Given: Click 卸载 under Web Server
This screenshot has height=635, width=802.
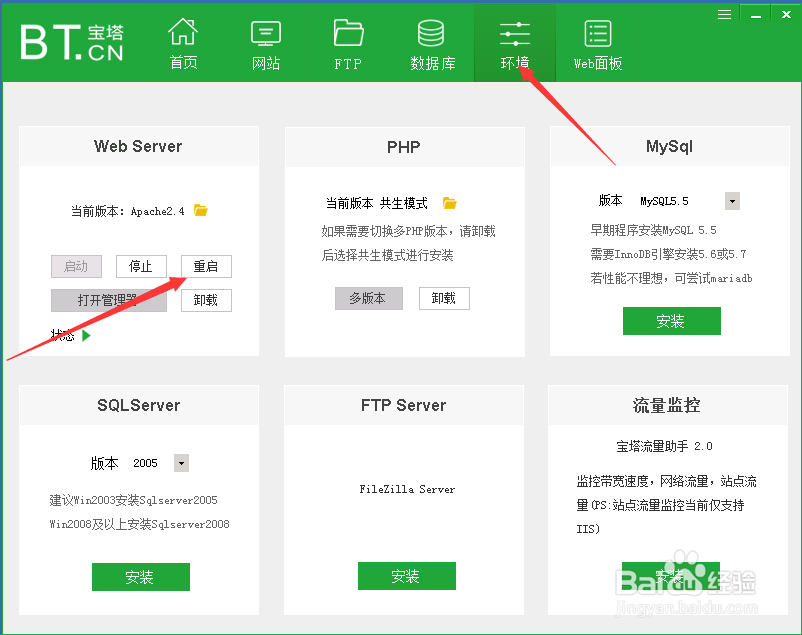Looking at the screenshot, I should point(206,300).
